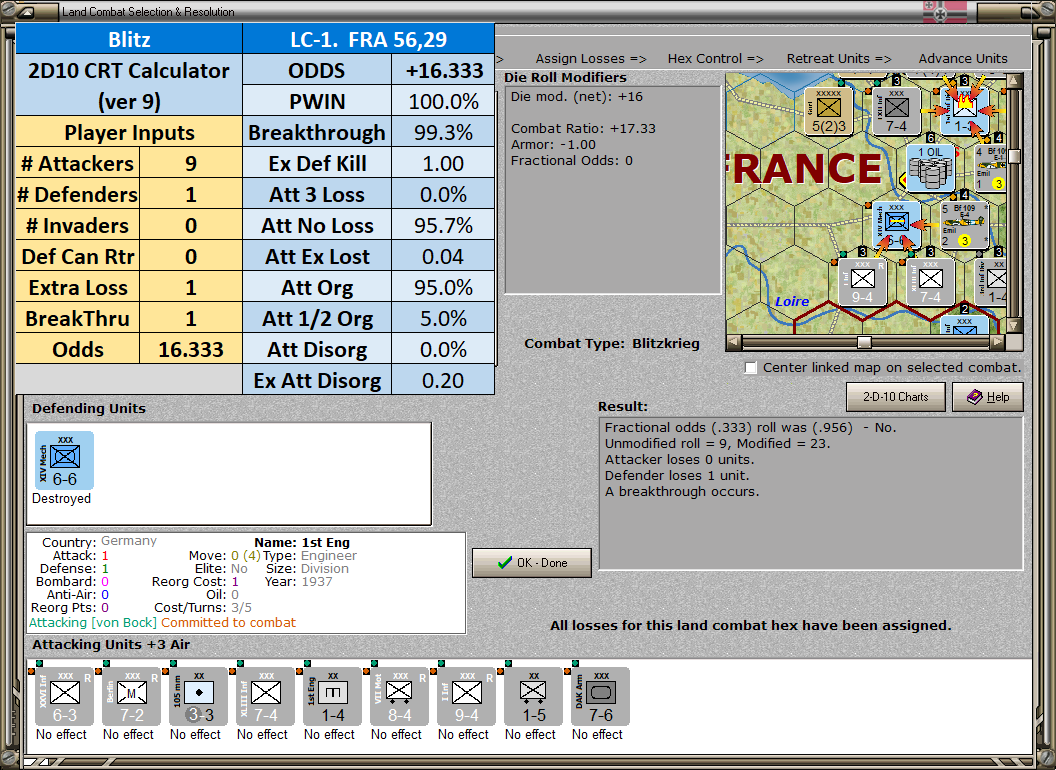Click the 1 OIL barrels counter on map
The image size is (1056, 770).
click(x=930, y=167)
